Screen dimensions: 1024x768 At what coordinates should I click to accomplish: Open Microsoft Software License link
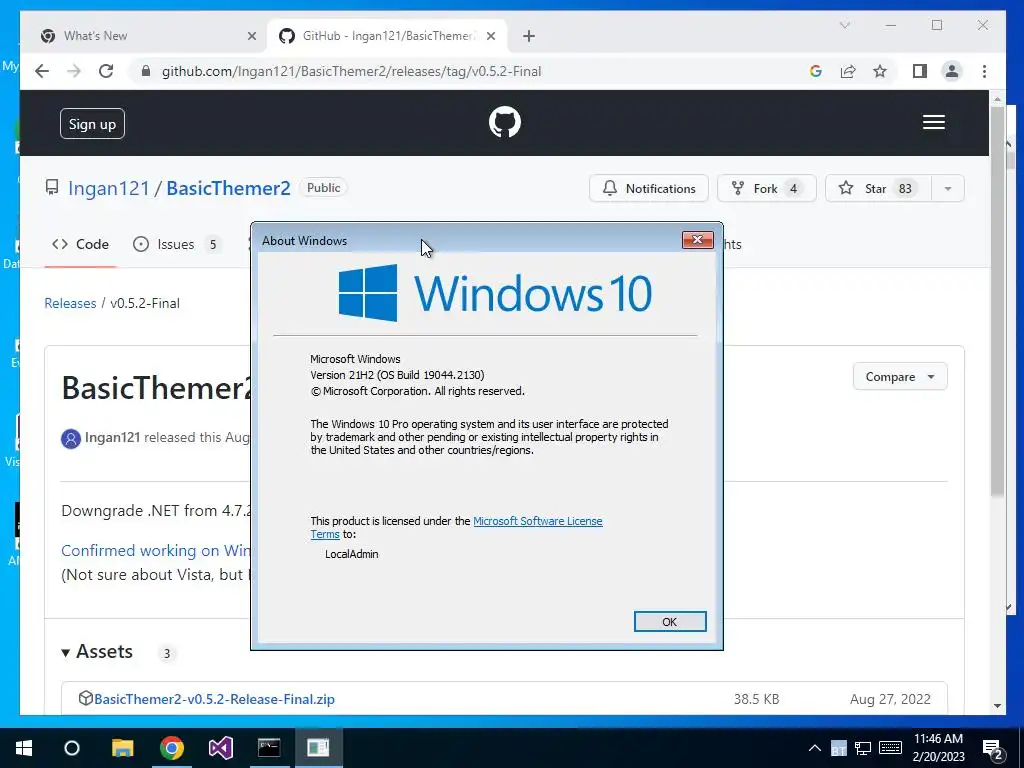coord(537,521)
